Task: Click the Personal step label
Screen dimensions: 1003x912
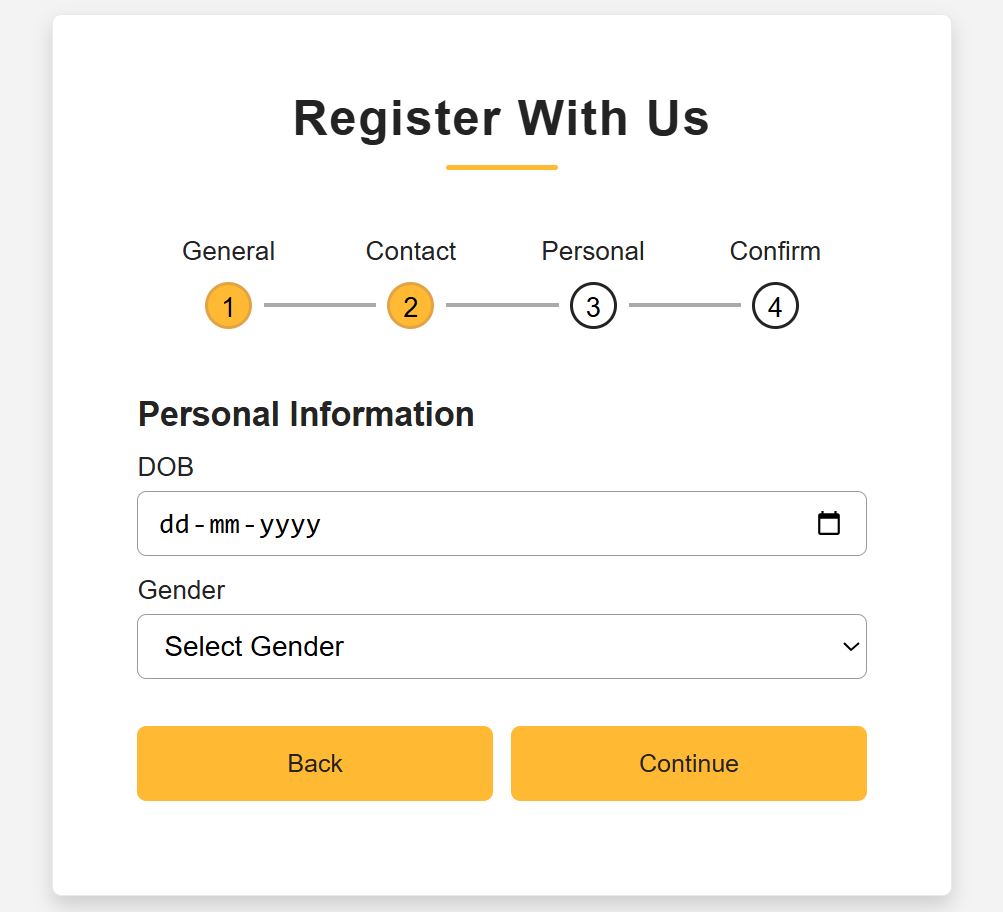Action: point(593,251)
